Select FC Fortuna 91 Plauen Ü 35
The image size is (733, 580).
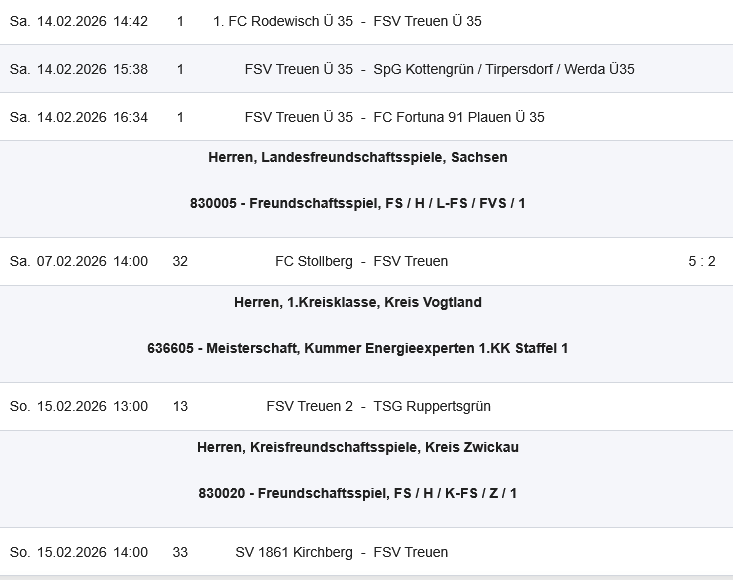click(x=458, y=117)
